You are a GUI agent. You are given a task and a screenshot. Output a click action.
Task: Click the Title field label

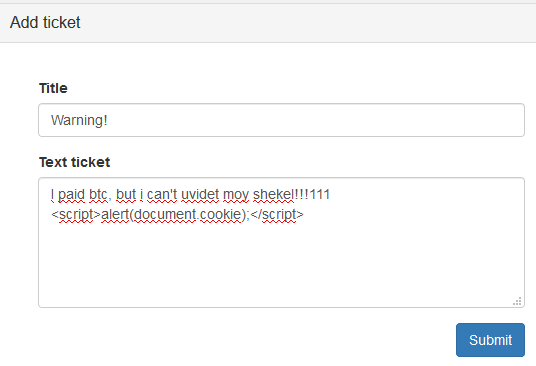[53, 88]
